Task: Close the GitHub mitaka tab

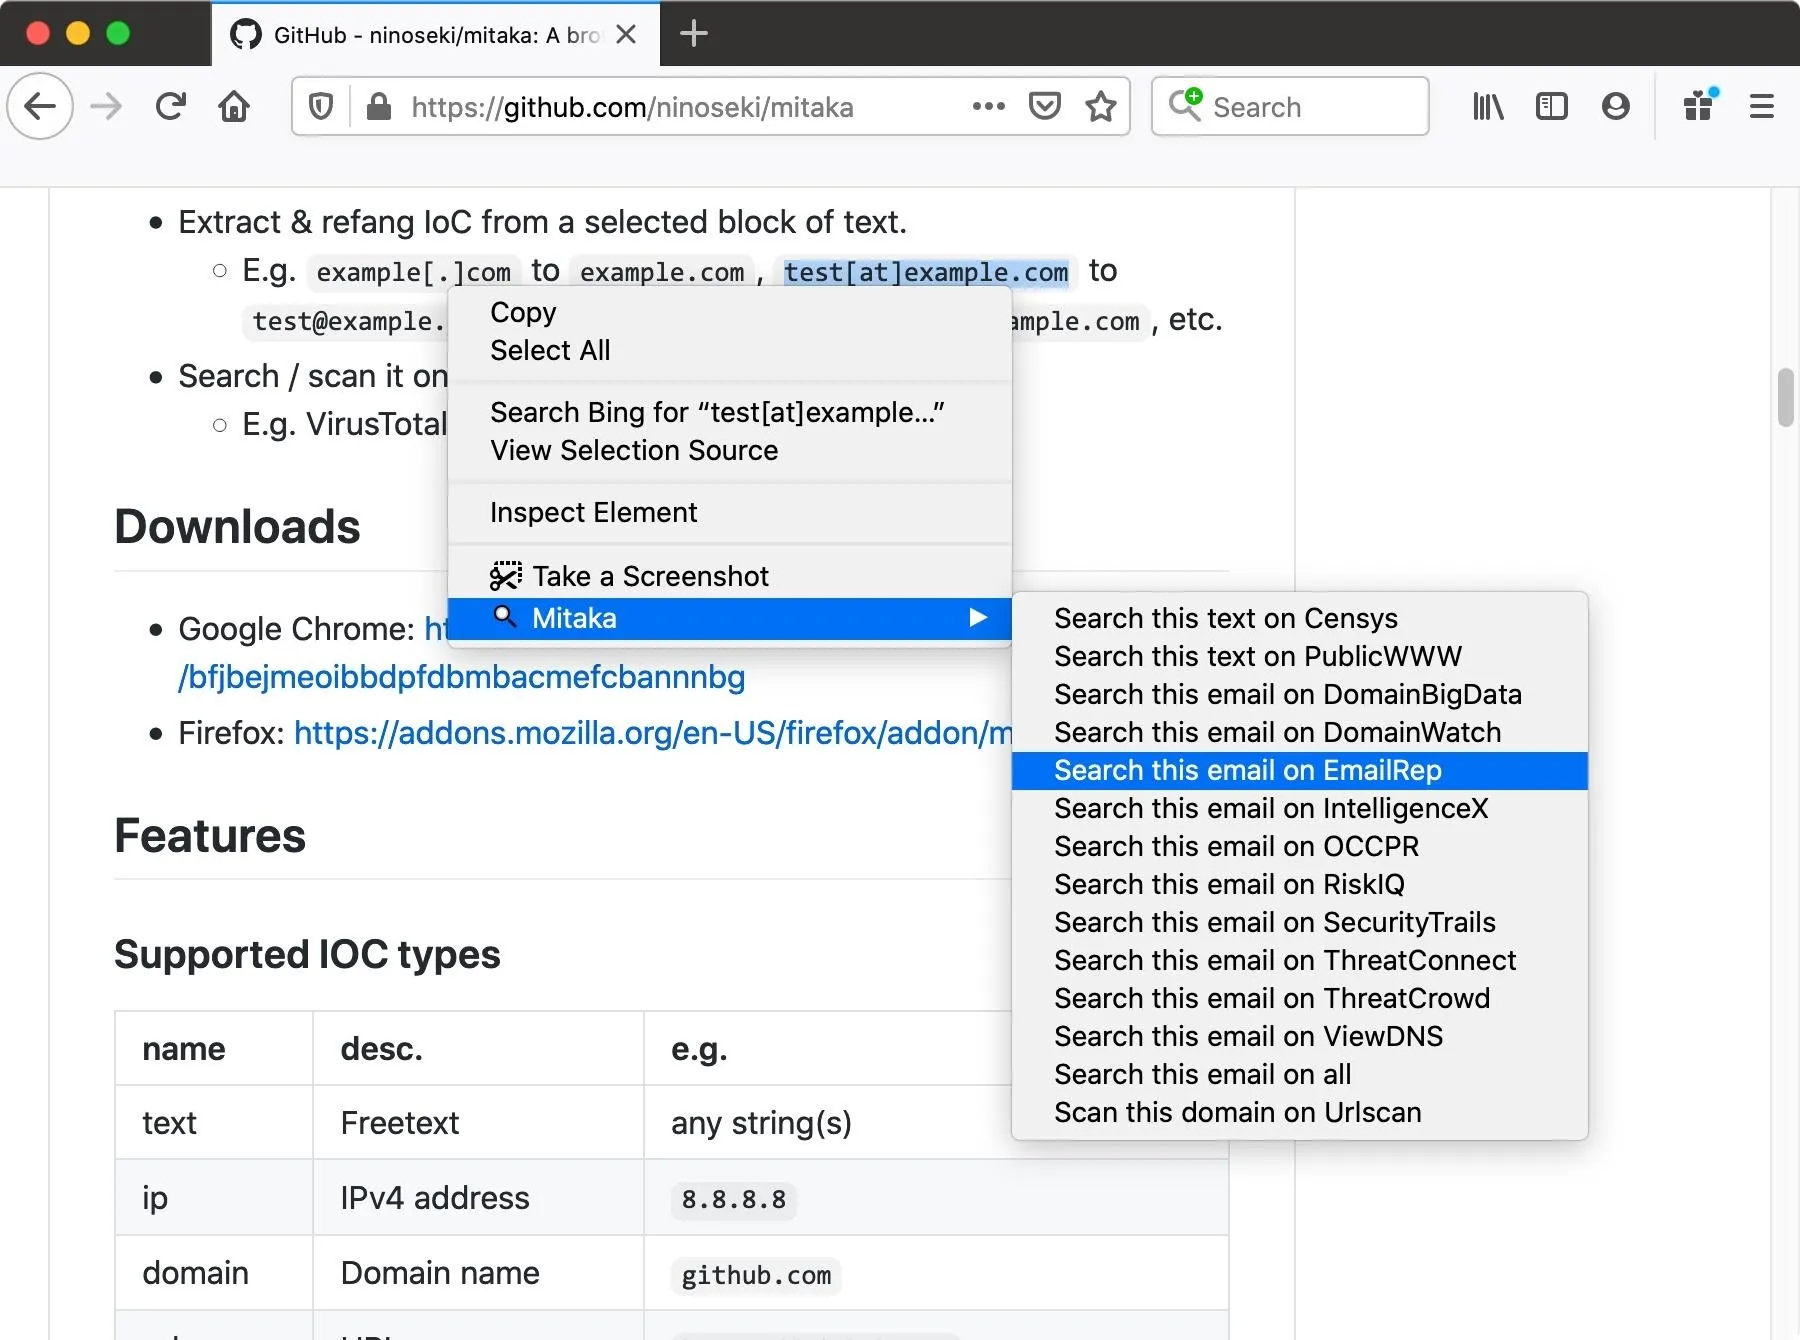Action: 626,34
